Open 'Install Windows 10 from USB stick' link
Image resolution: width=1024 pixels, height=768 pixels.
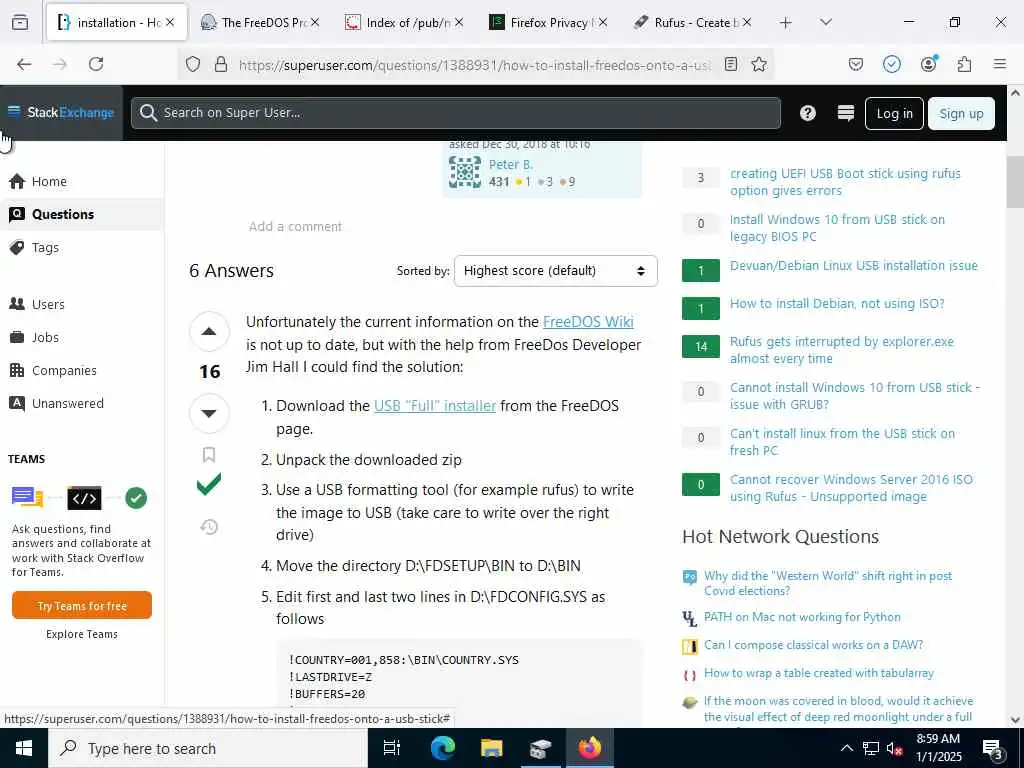click(x=837, y=228)
